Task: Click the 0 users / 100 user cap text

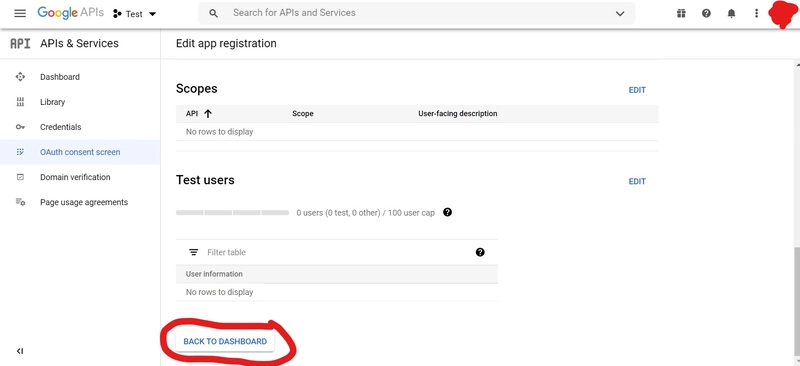Action: click(x=365, y=213)
